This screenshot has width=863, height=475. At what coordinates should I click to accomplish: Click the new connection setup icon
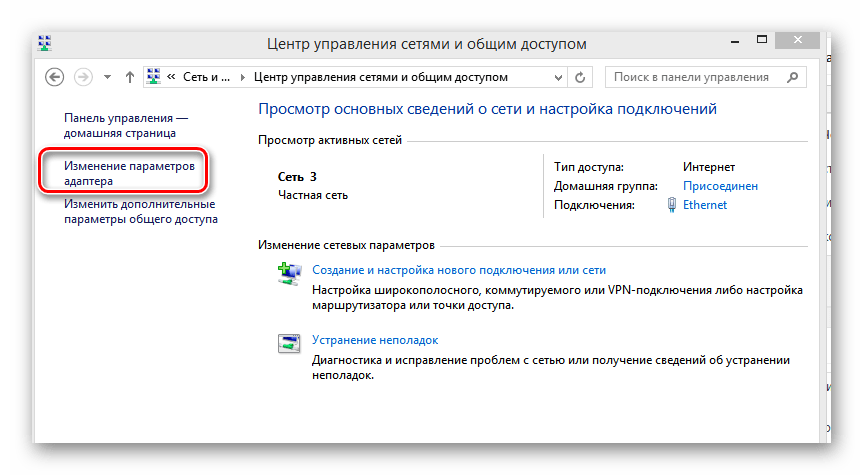pos(288,274)
